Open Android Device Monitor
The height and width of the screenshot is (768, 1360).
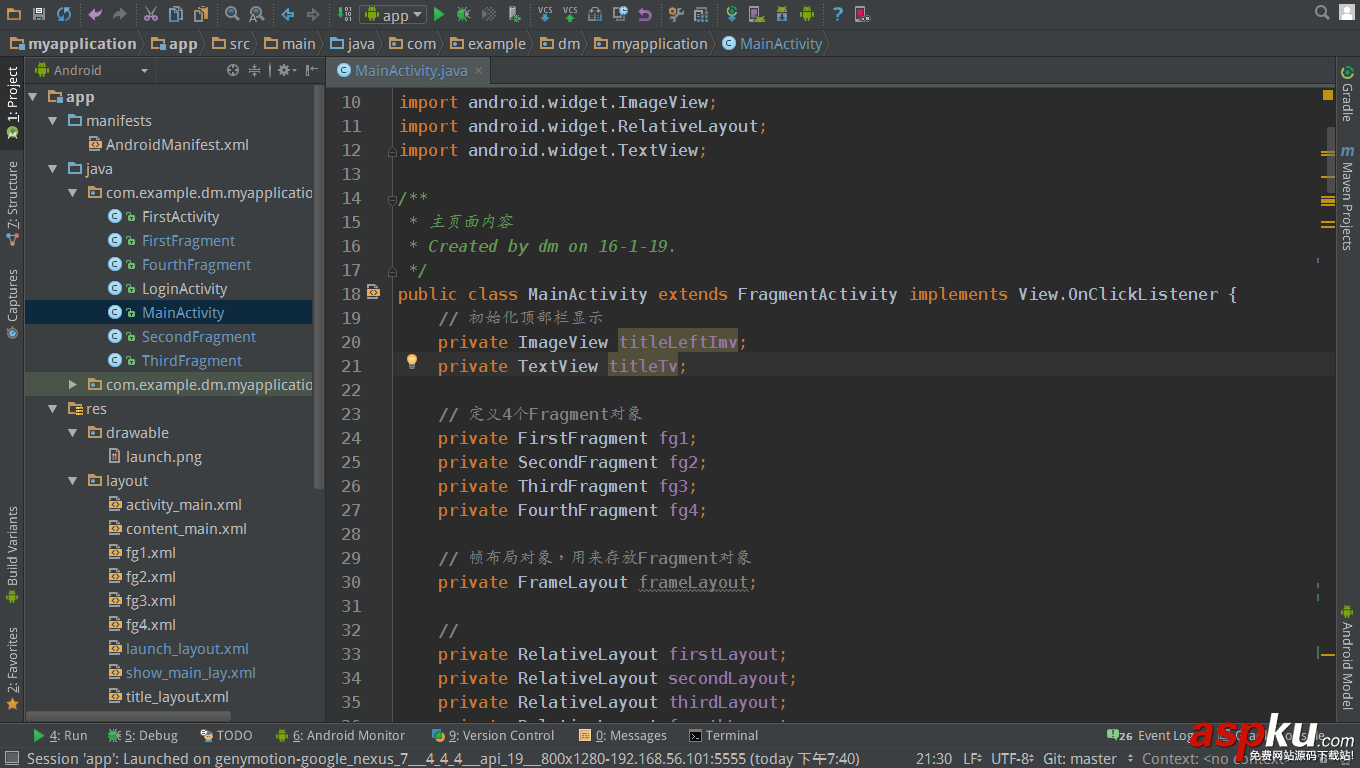806,14
